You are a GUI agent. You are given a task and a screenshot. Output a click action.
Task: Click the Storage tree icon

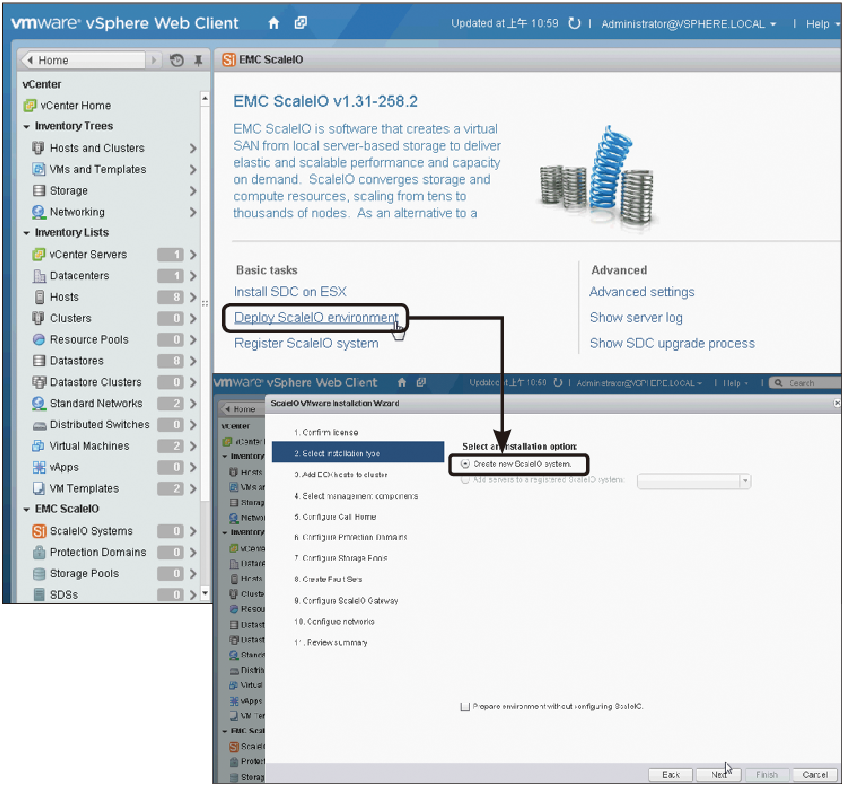38,191
